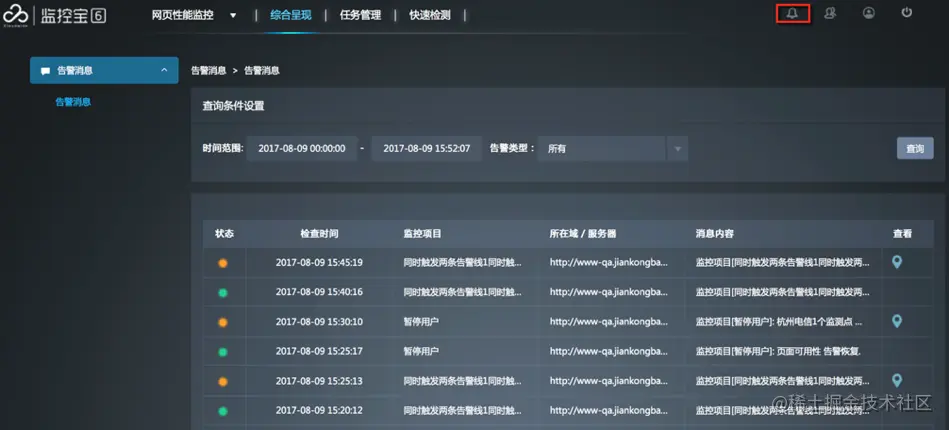
Task: Click 暂停用户 in the 15:30:10 row
Action: [421, 322]
